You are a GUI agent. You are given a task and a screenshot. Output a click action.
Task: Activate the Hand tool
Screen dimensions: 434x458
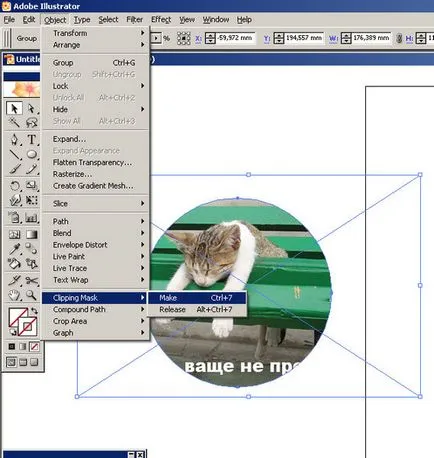(x=14, y=295)
